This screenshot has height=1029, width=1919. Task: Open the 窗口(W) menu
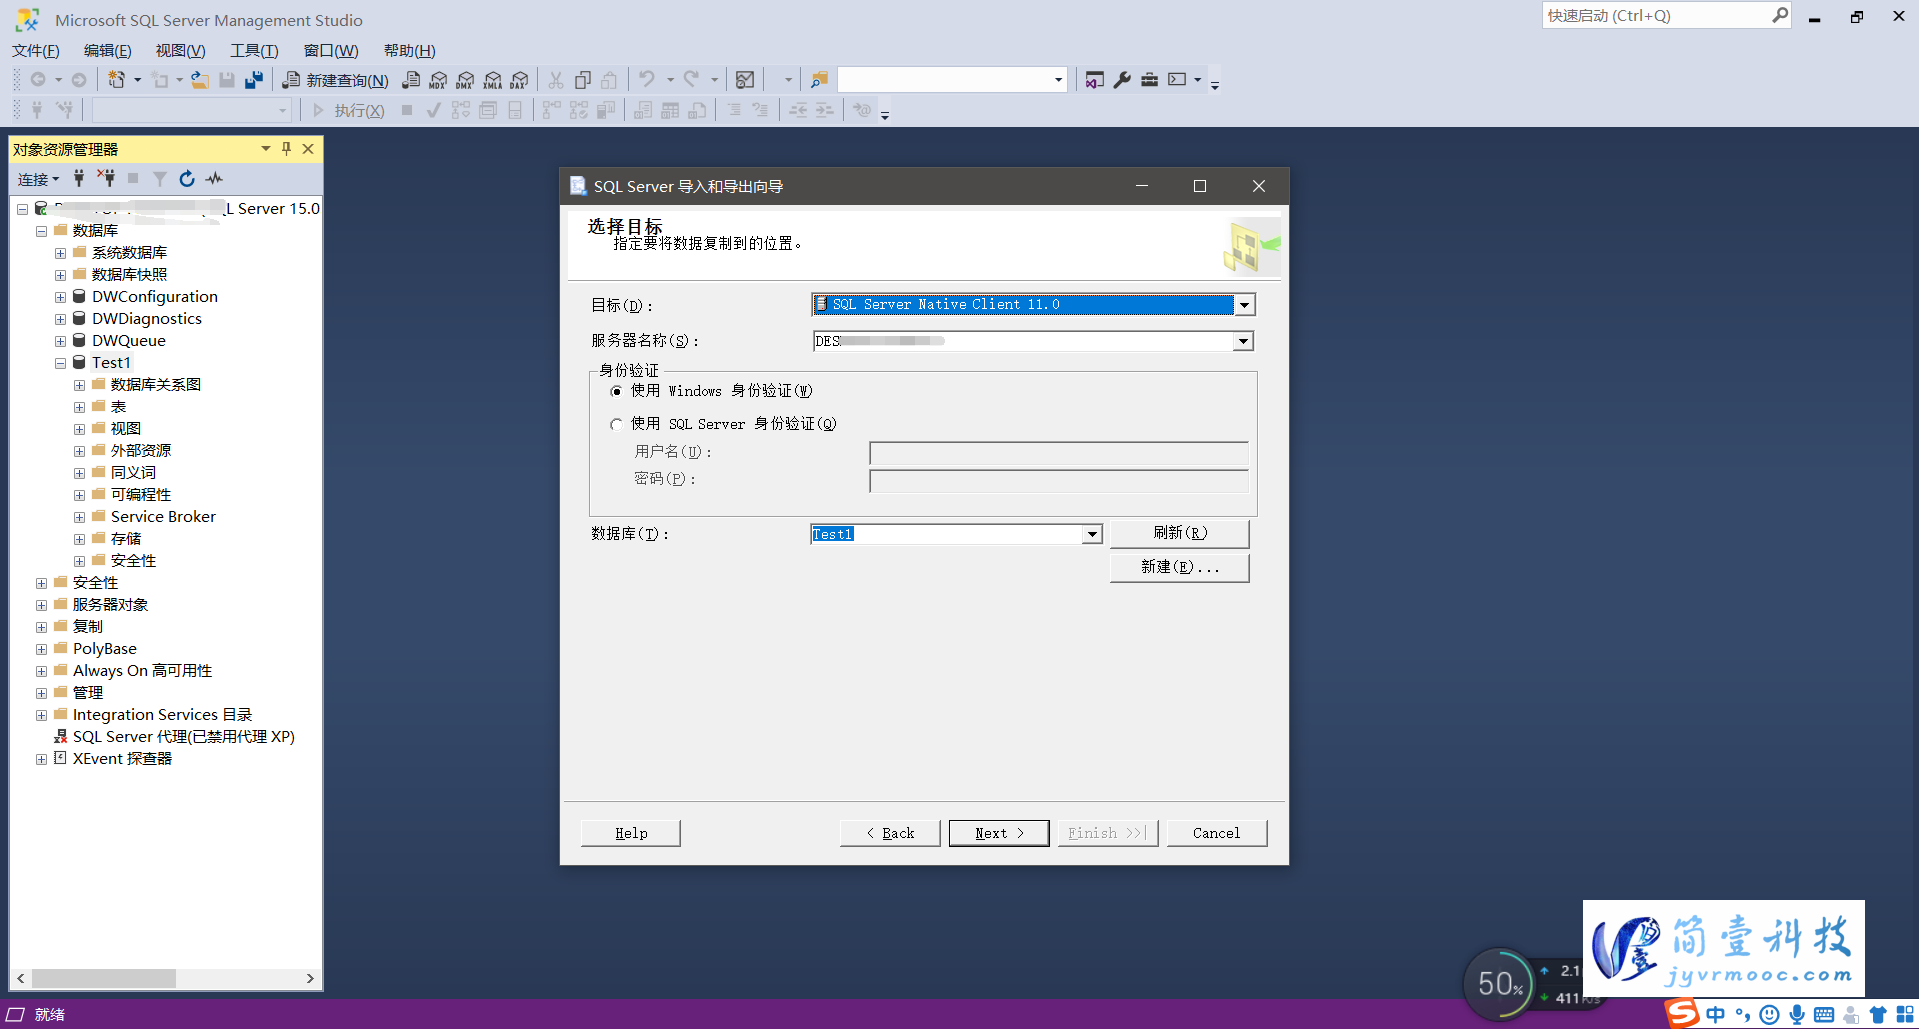[331, 51]
